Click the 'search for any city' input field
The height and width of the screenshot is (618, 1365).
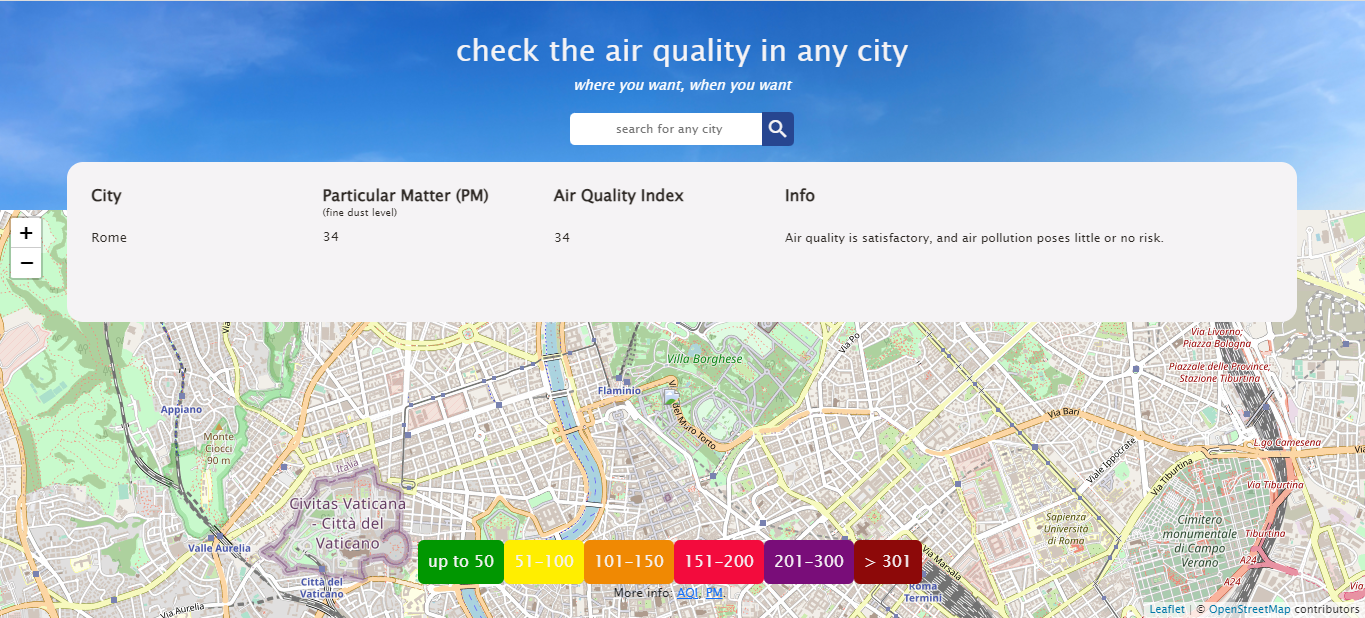coord(665,128)
